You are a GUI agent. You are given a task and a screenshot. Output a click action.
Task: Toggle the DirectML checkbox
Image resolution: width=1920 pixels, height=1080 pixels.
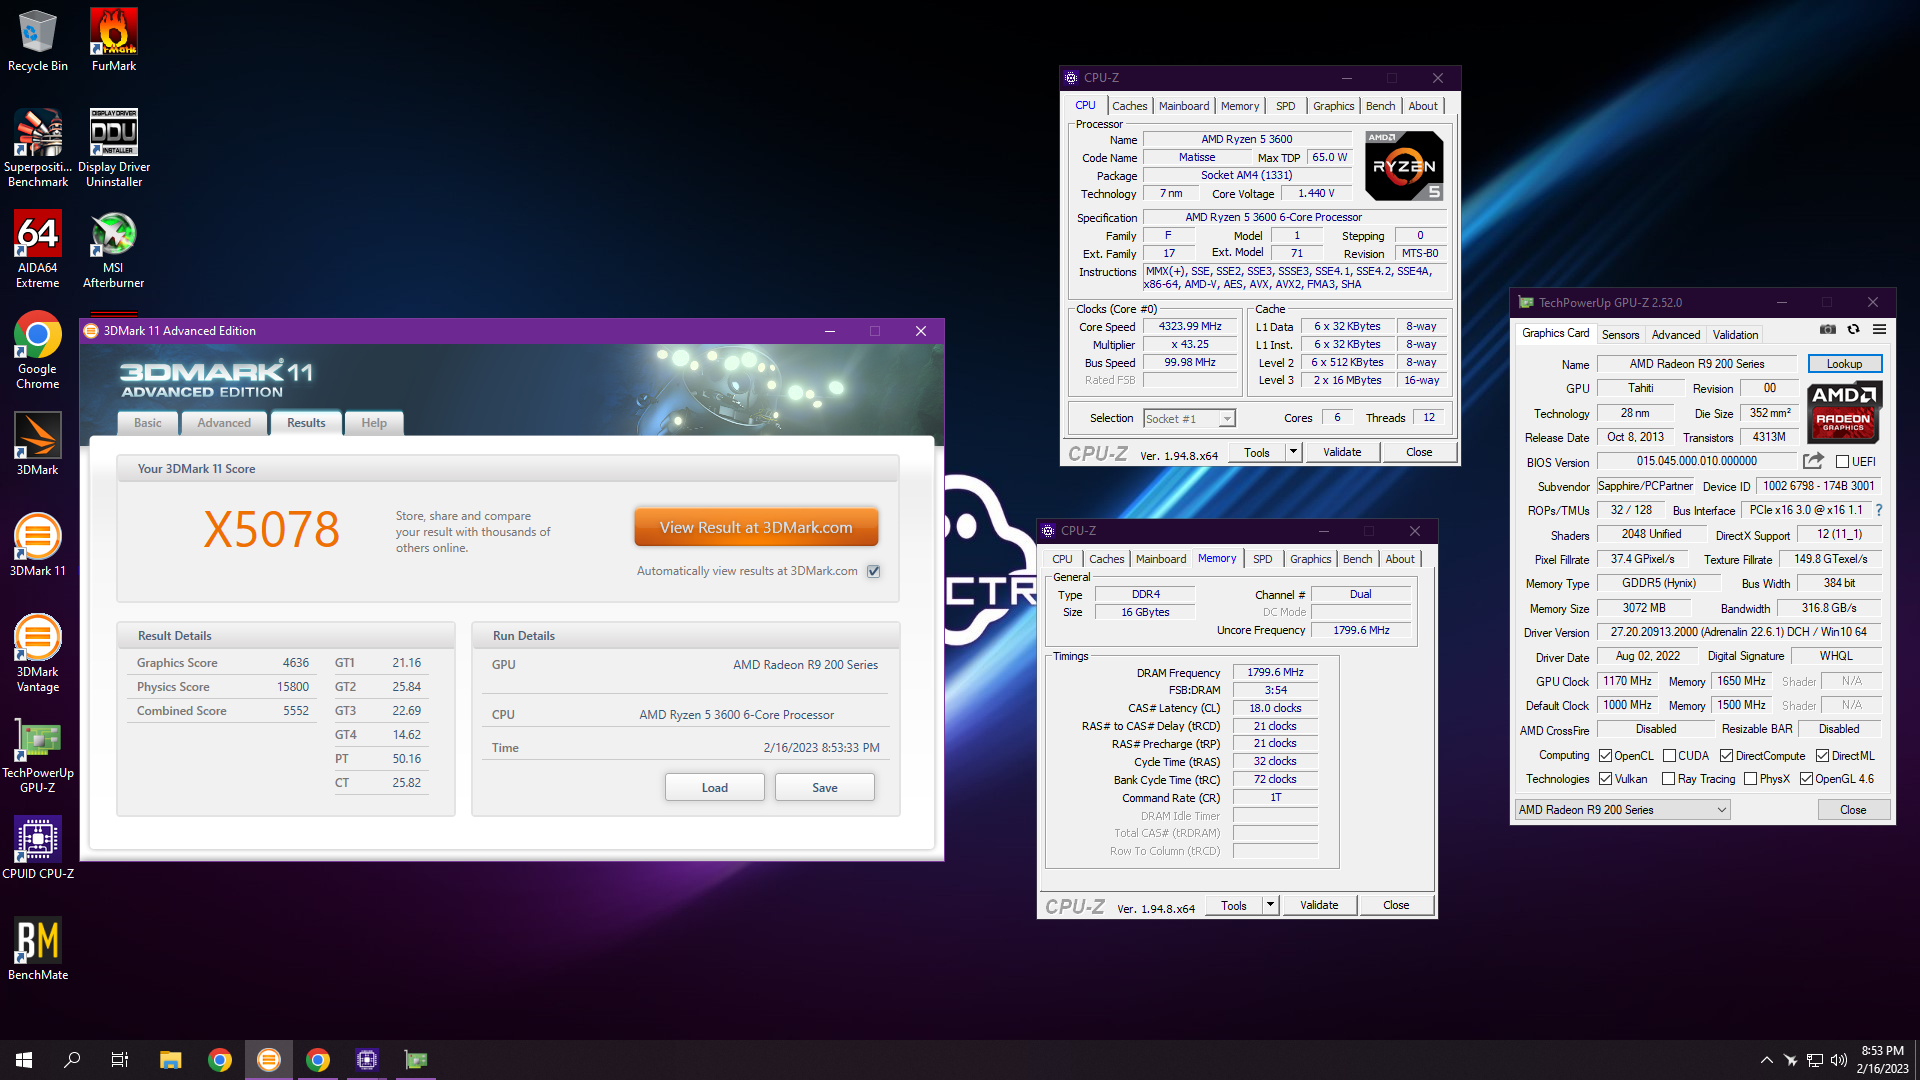[x=1822, y=756]
